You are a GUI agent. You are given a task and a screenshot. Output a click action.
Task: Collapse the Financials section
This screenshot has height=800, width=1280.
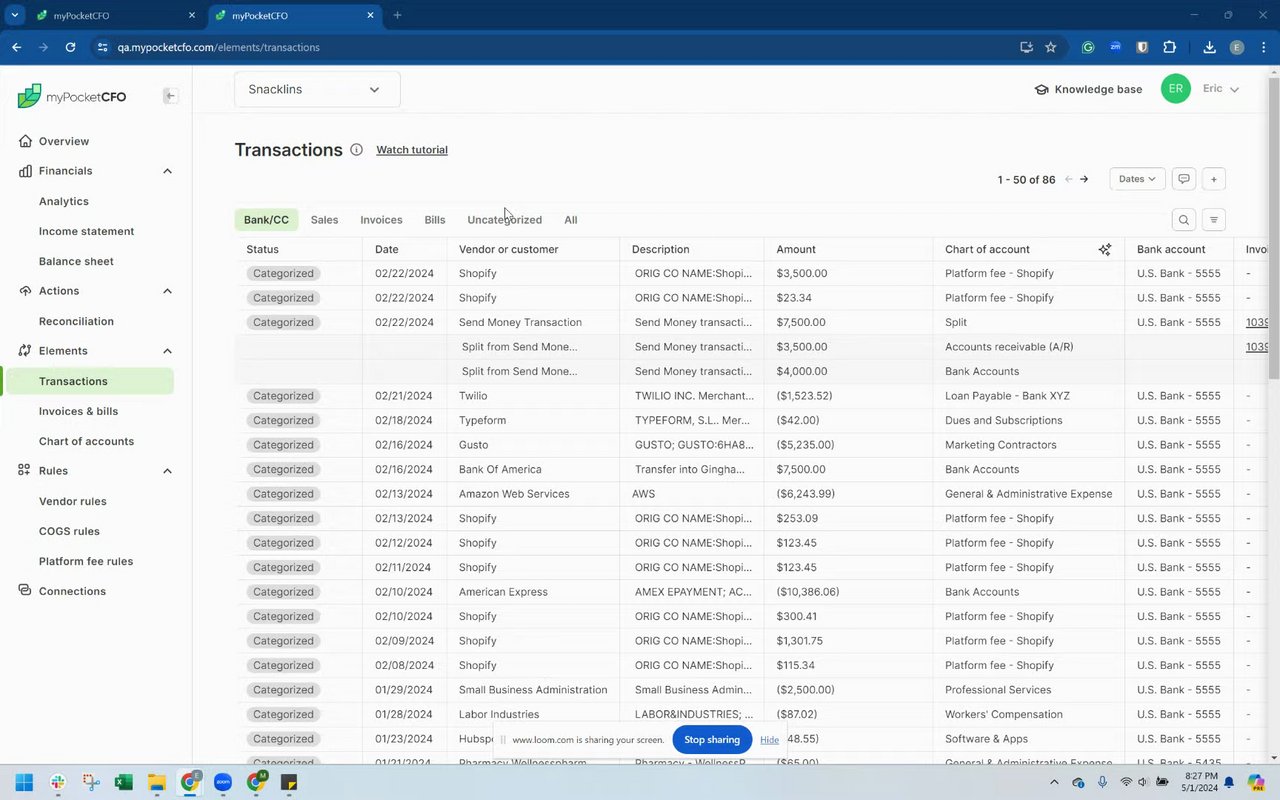pos(167,171)
